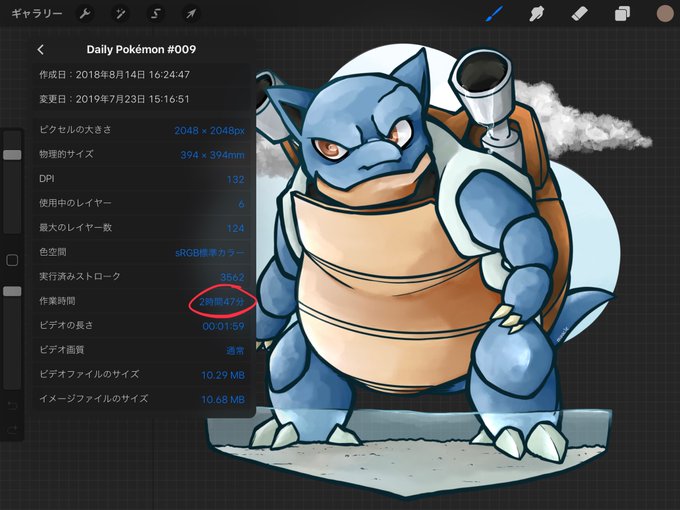Select the Brush tool
Image resolution: width=680 pixels, height=510 pixels.
(x=494, y=14)
